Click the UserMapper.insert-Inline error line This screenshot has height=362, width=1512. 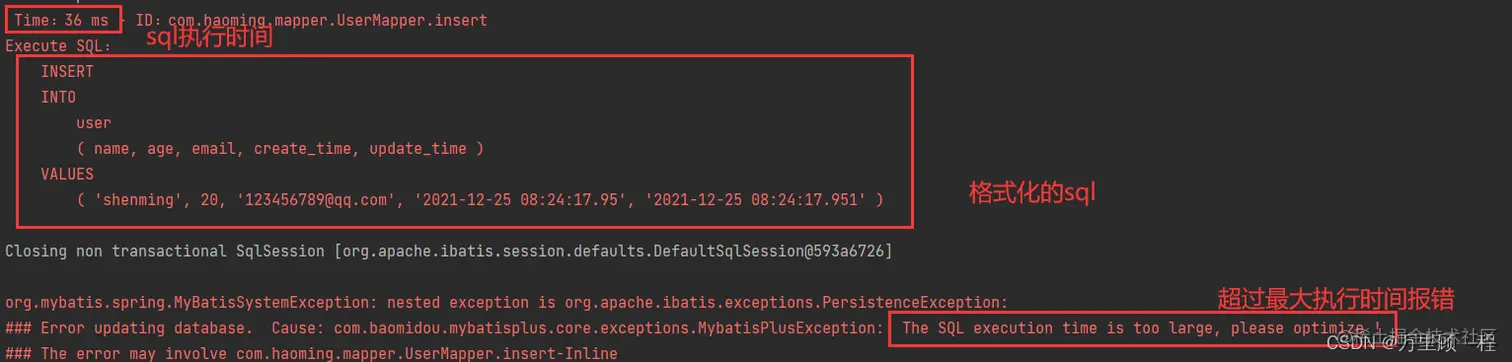click(311, 353)
